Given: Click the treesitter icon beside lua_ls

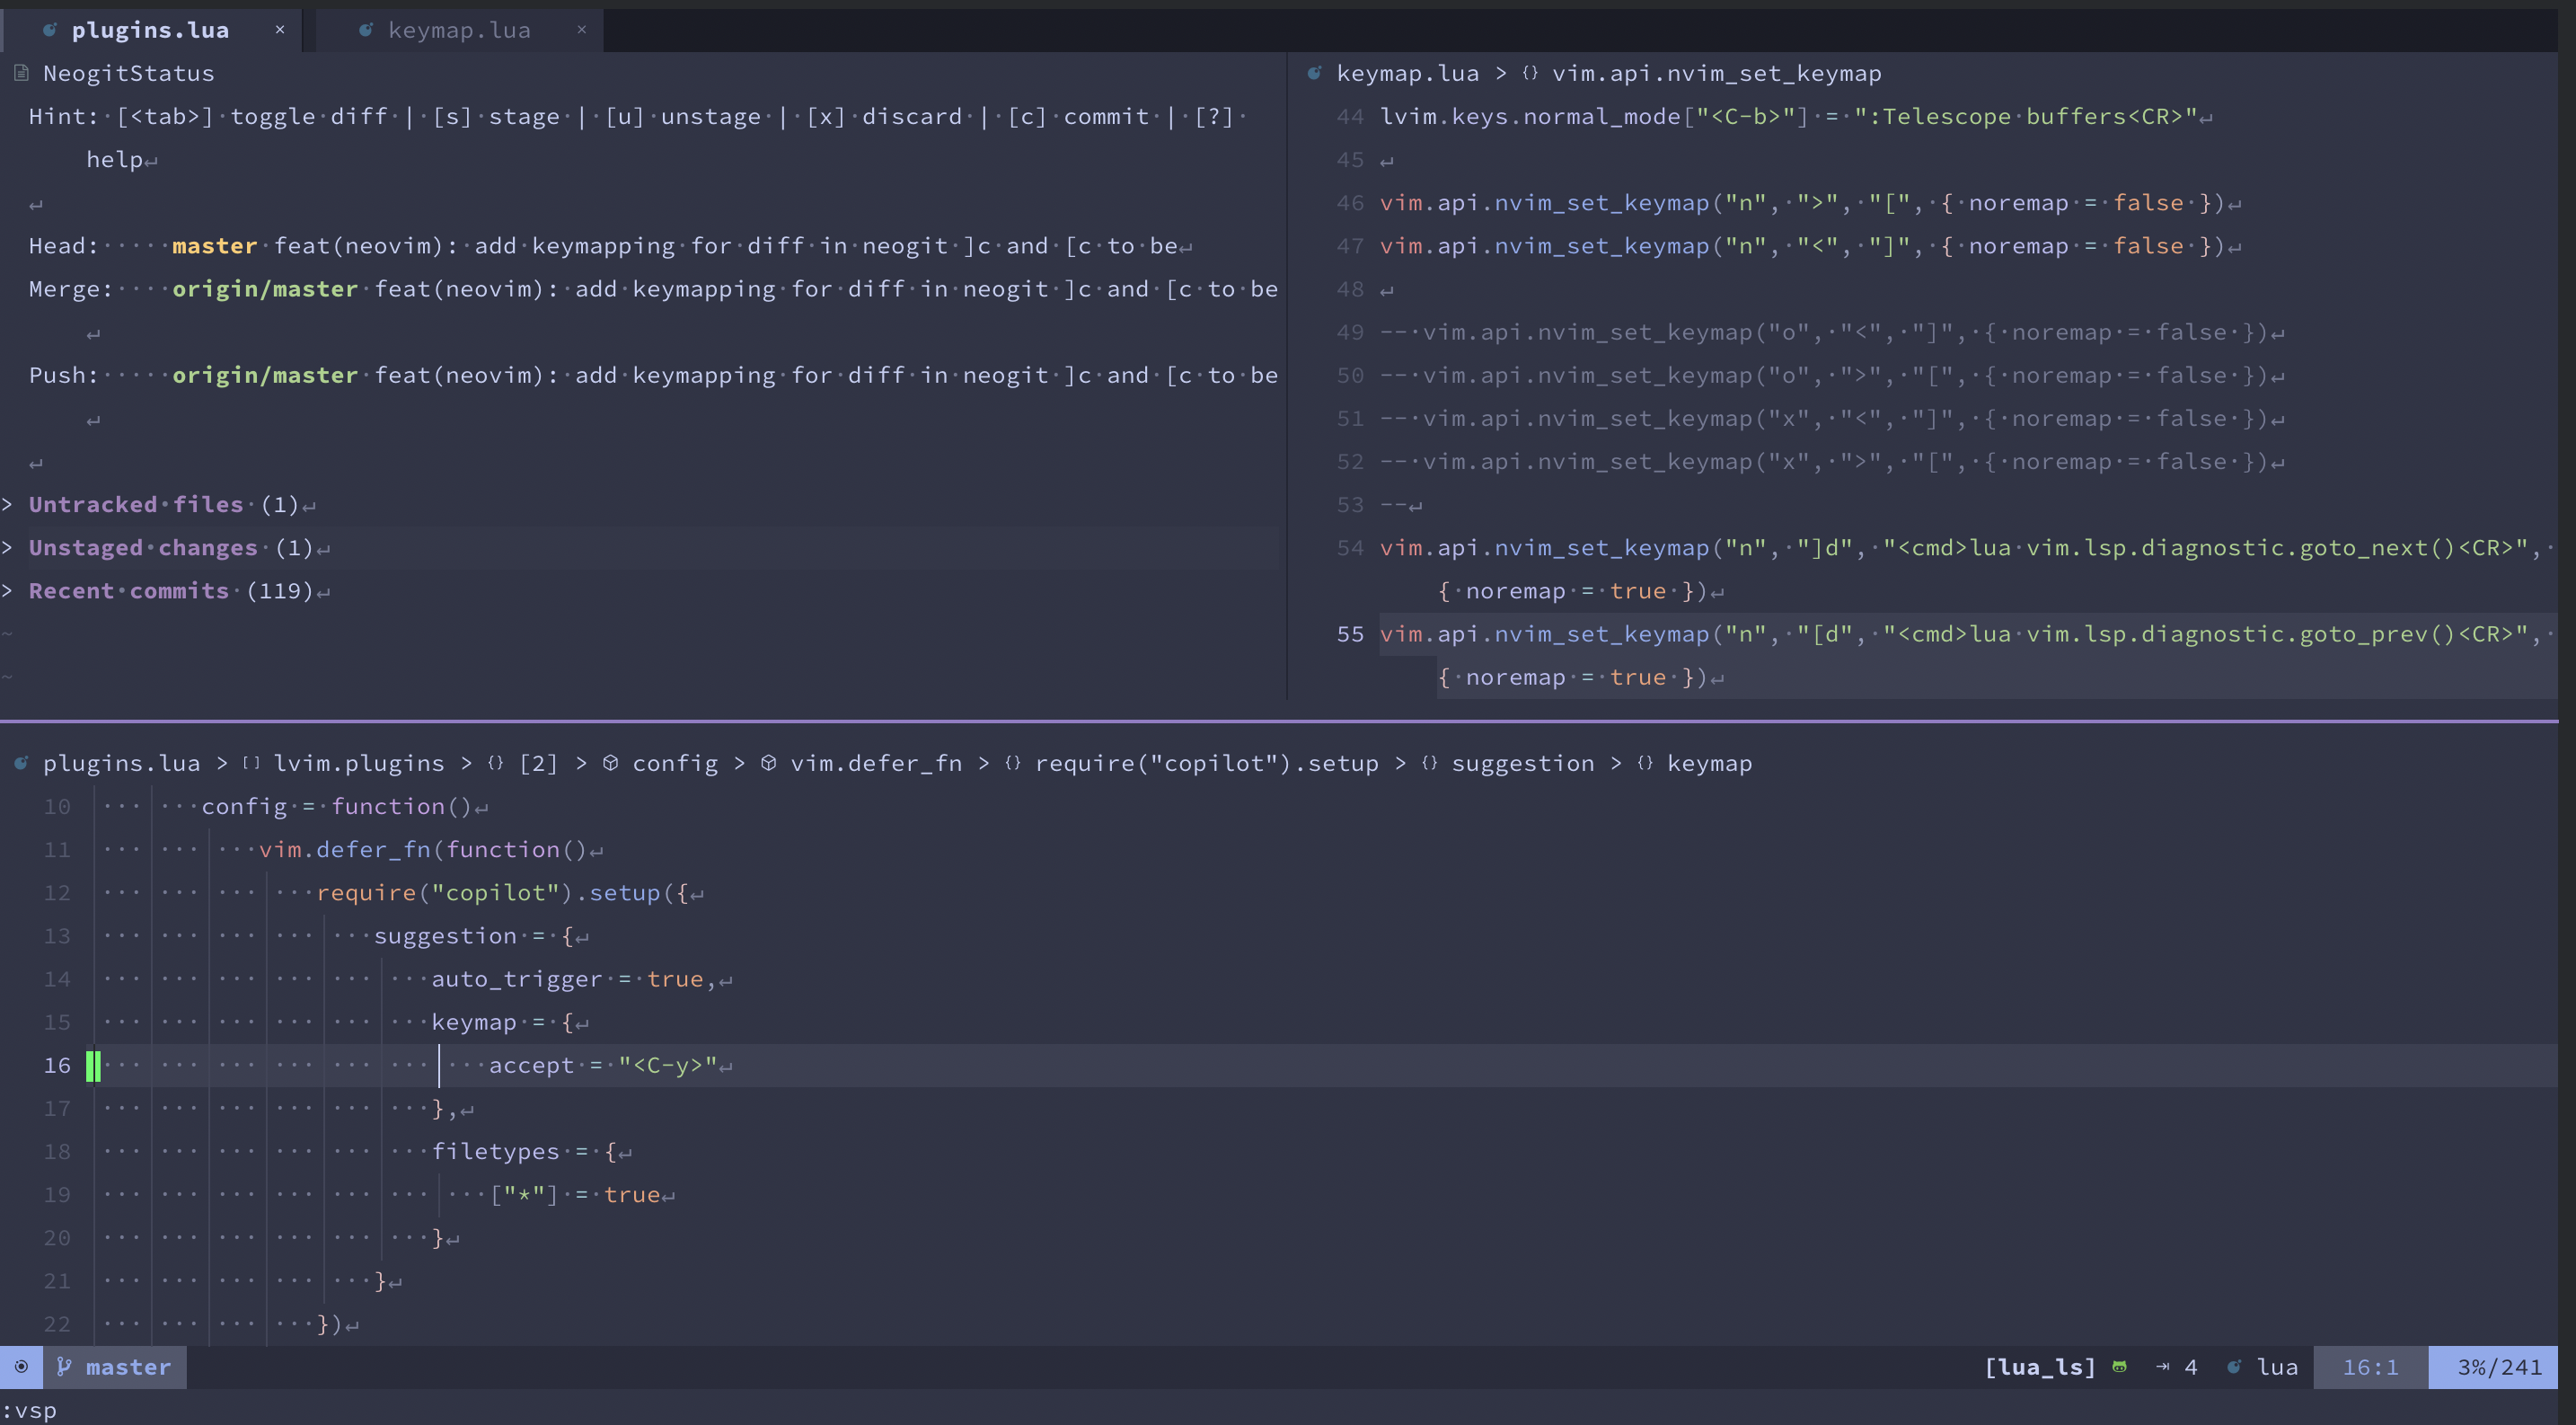Looking at the screenshot, I should point(2120,1367).
